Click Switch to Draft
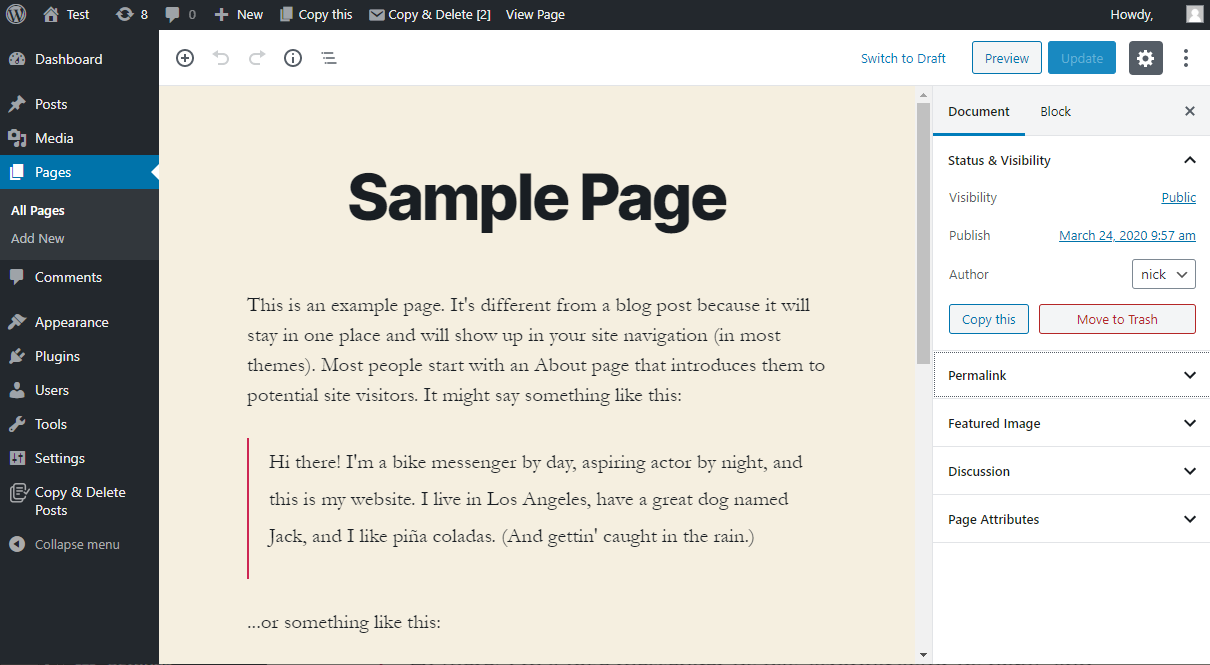This screenshot has height=665, width=1210. pos(903,58)
